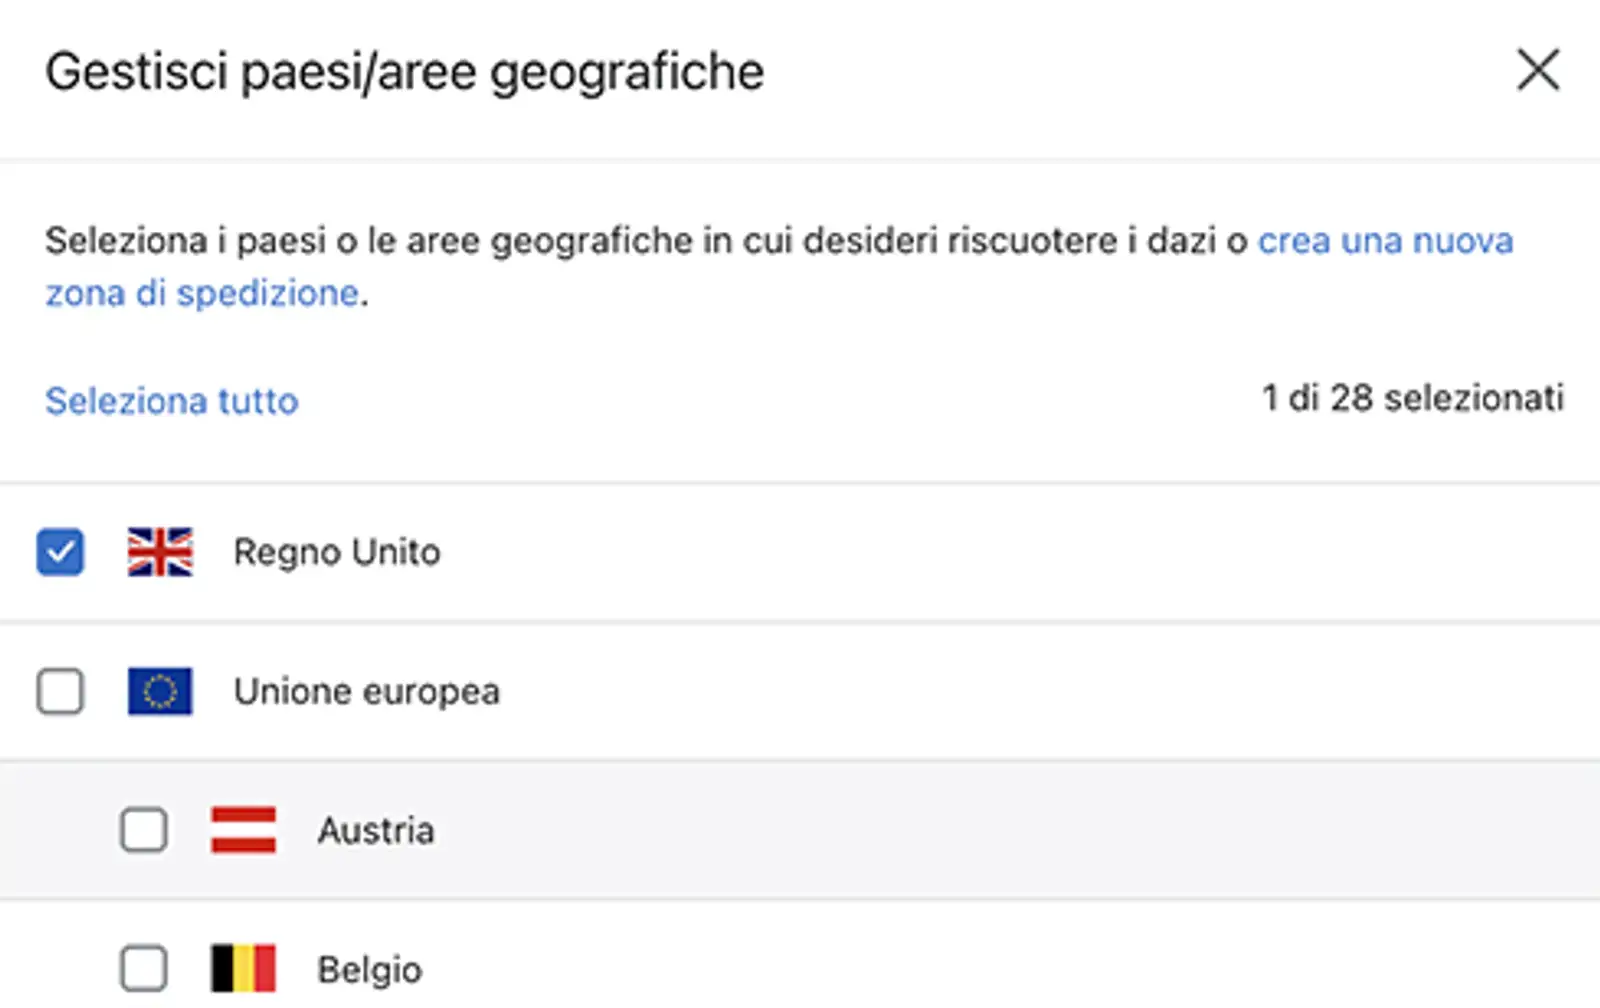Click the "Gestisci paesi/aree geografiche" heading
Image resolution: width=1600 pixels, height=1008 pixels.
pos(405,72)
